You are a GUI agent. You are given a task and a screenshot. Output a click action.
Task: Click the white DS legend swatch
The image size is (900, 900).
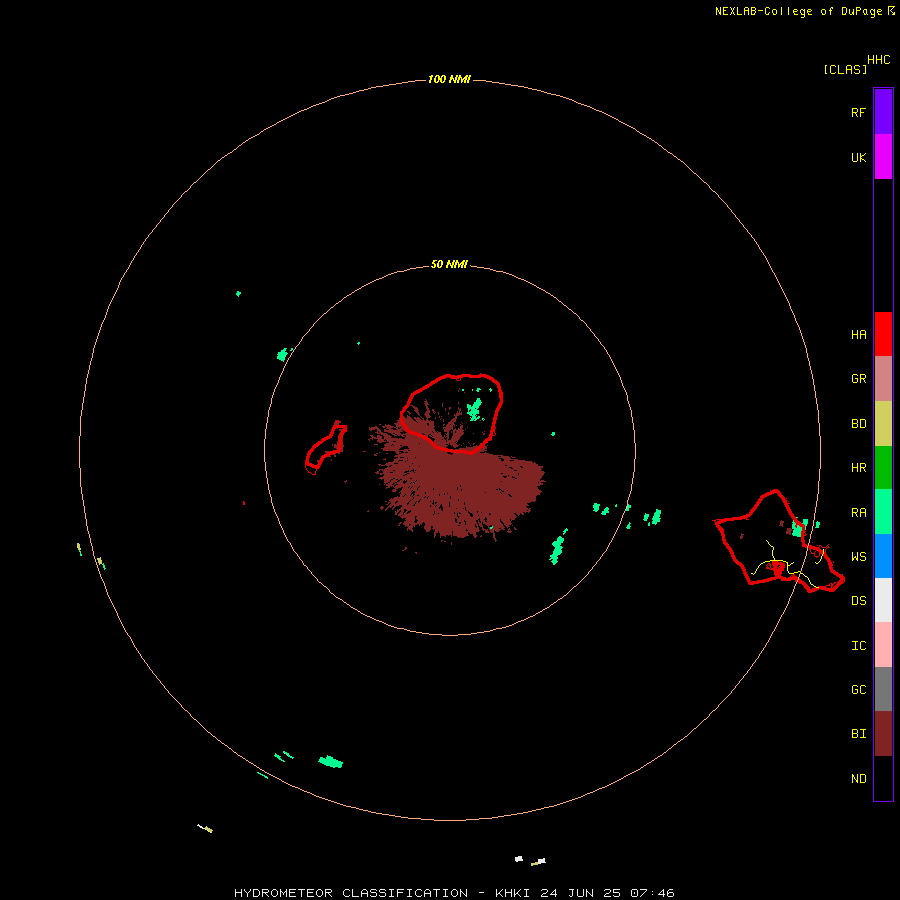(883, 600)
